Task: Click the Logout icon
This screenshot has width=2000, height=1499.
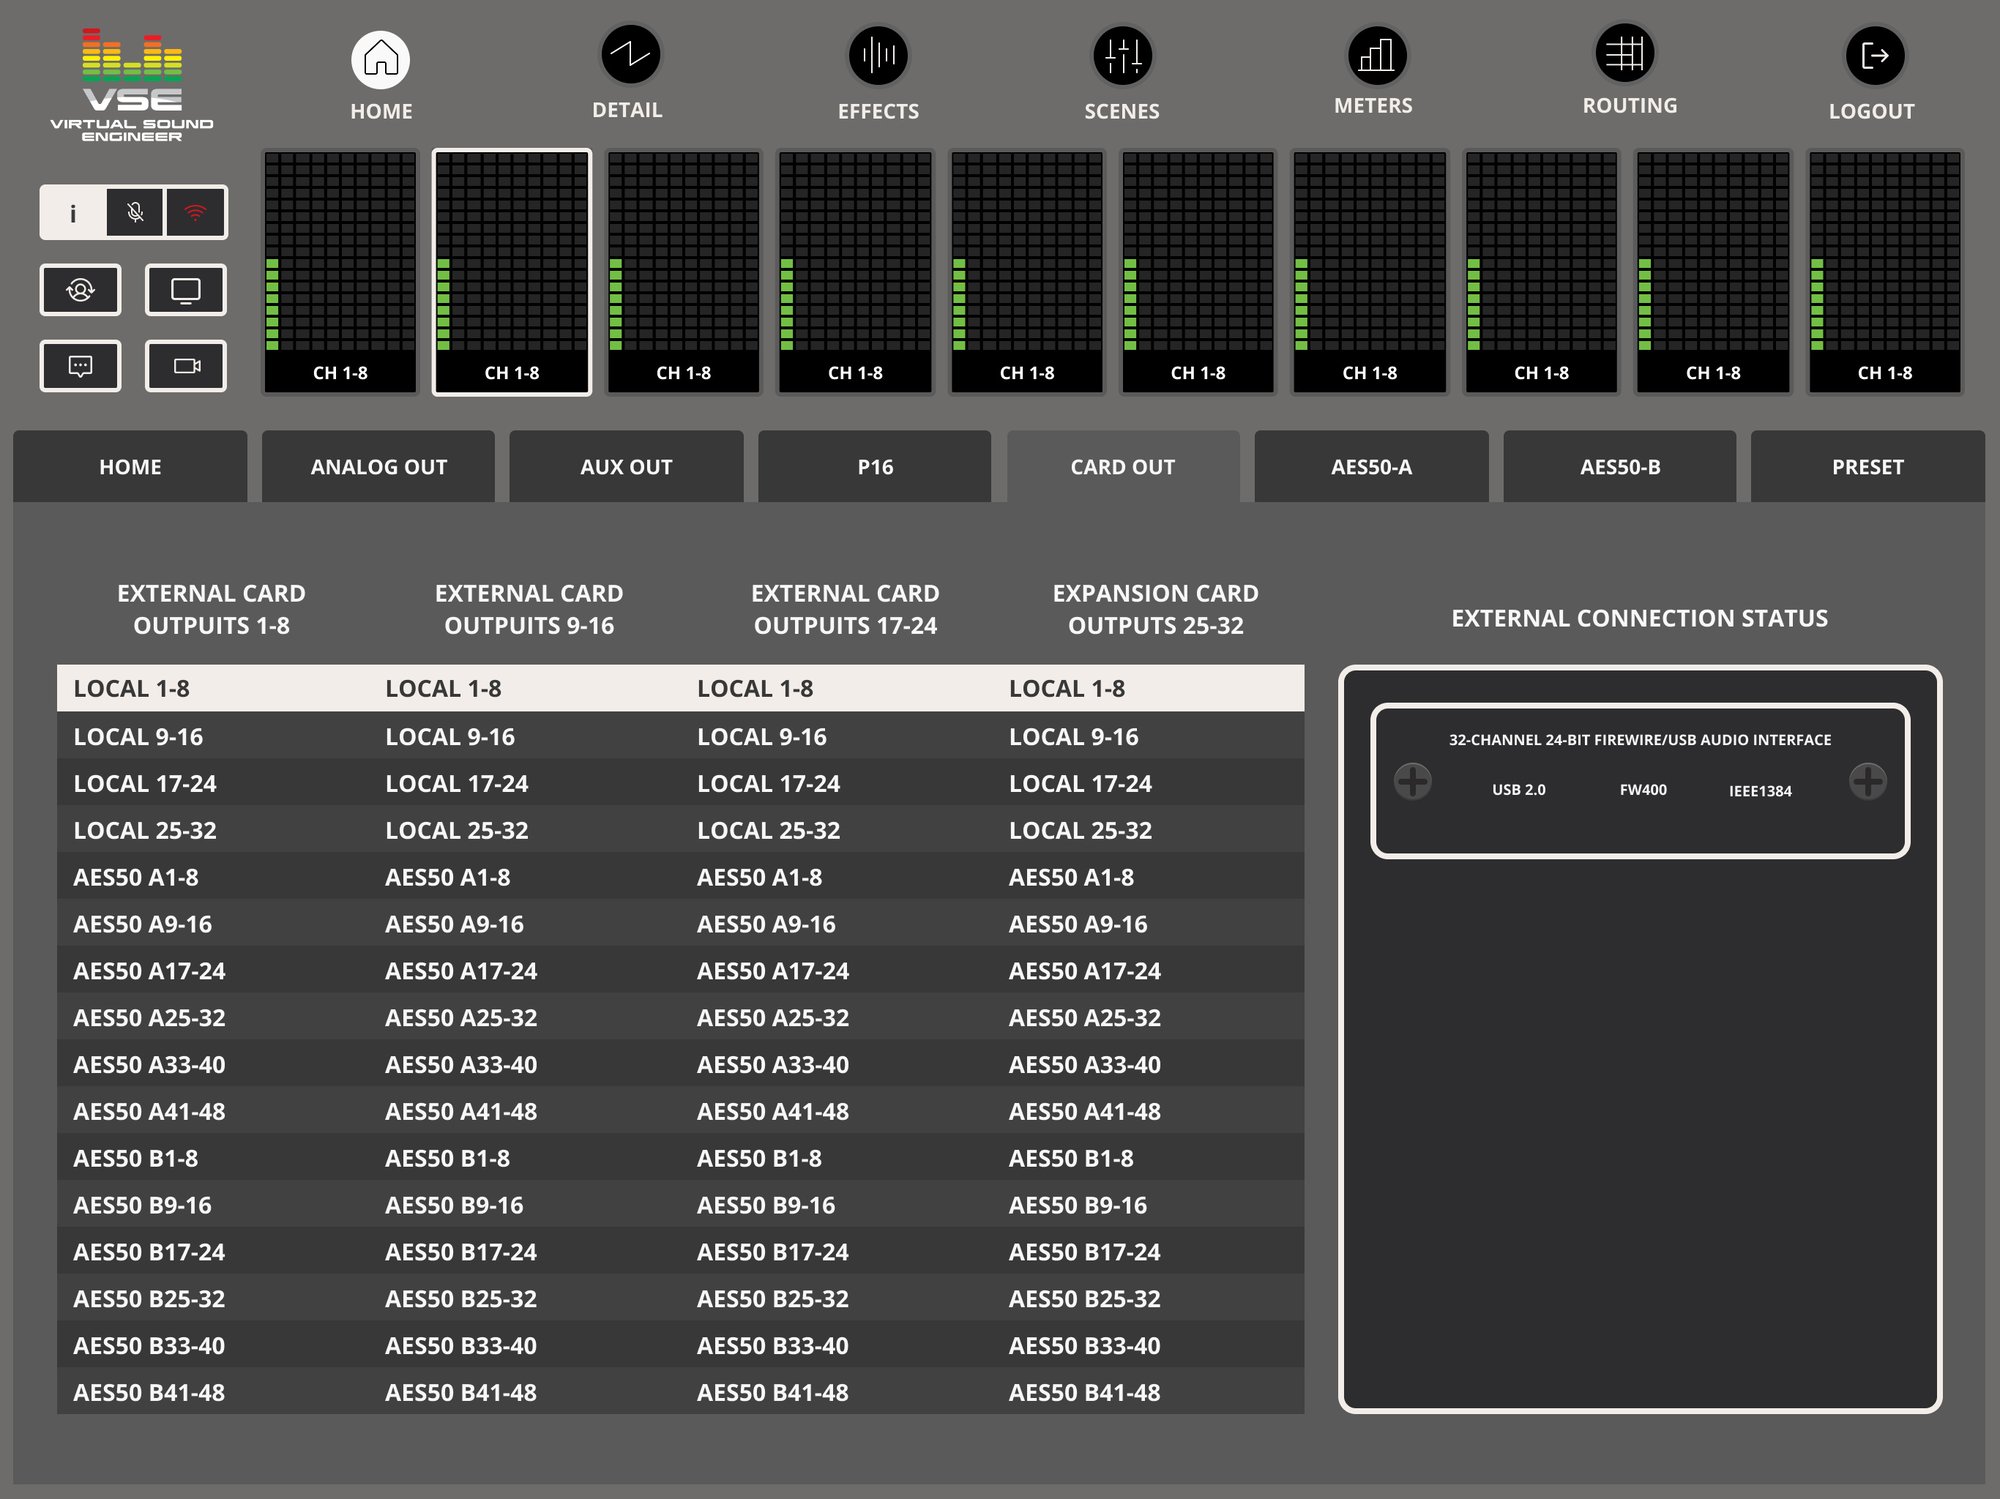Action: [x=1873, y=56]
